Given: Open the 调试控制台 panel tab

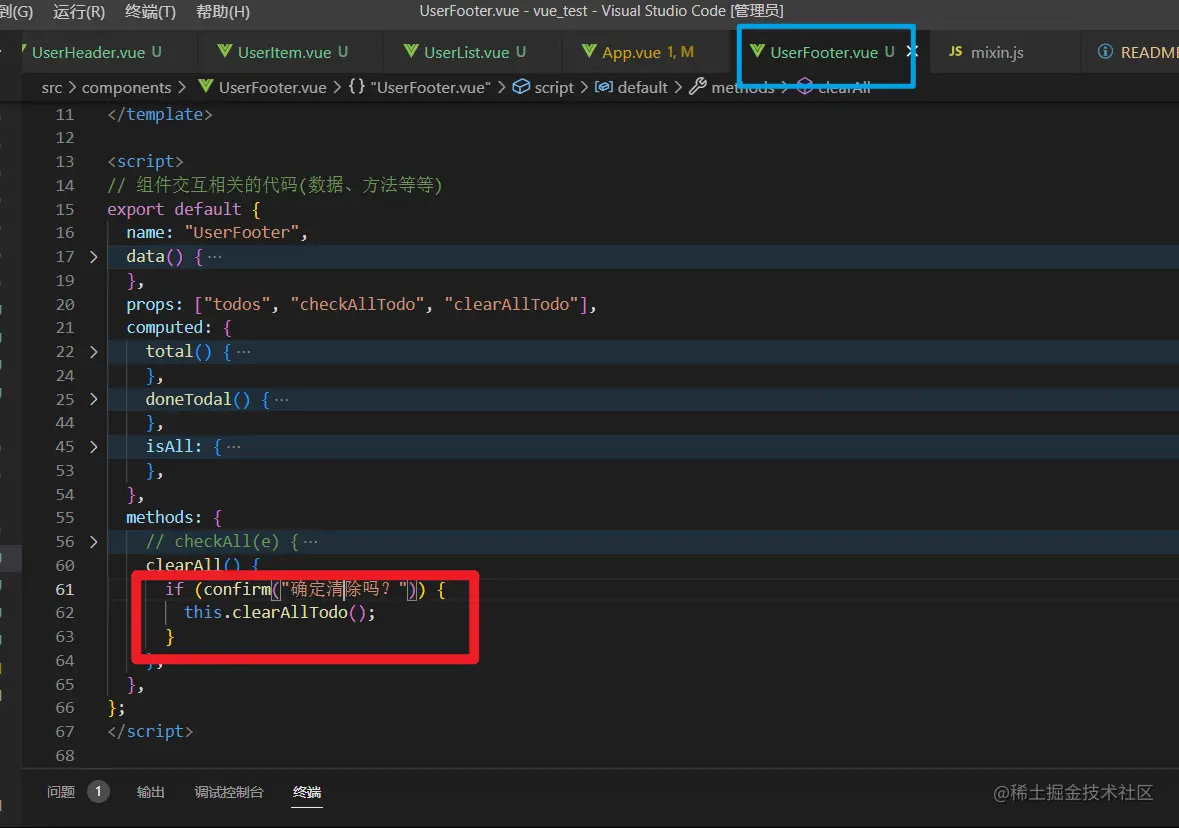Looking at the screenshot, I should [x=229, y=792].
